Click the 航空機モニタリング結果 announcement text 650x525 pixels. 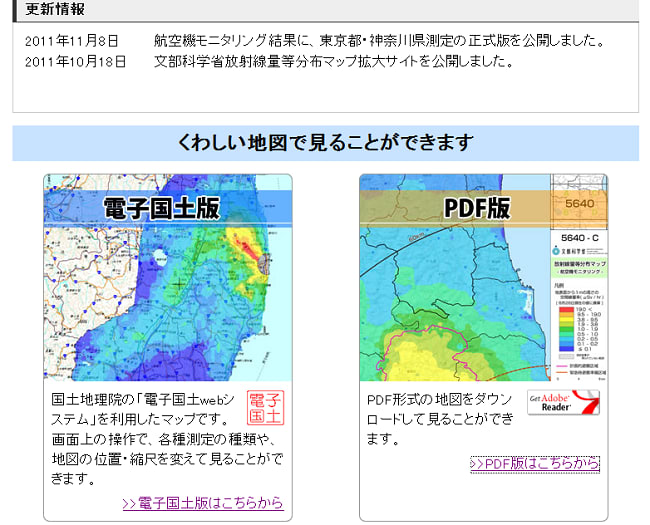tap(380, 41)
